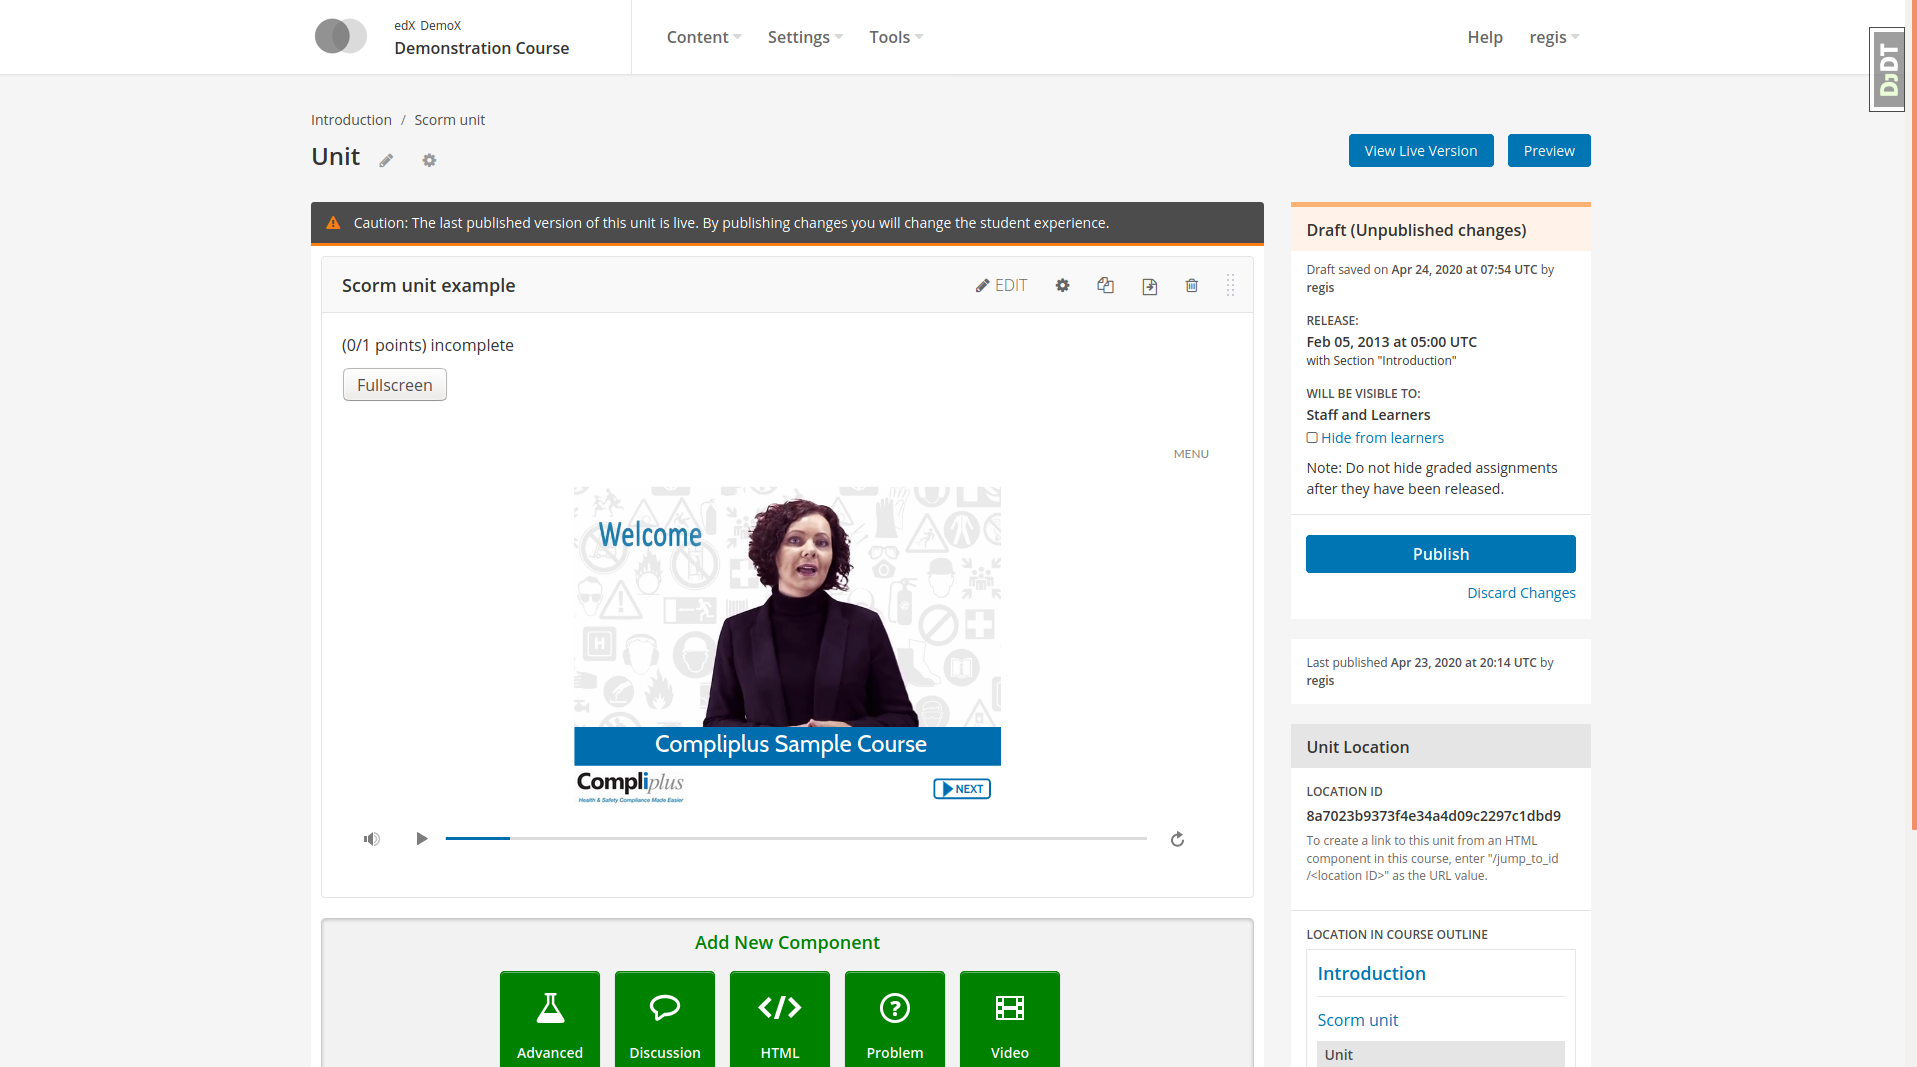This screenshot has width=1917, height=1067.
Task: Click the Help menu item
Action: pyautogui.click(x=1484, y=37)
